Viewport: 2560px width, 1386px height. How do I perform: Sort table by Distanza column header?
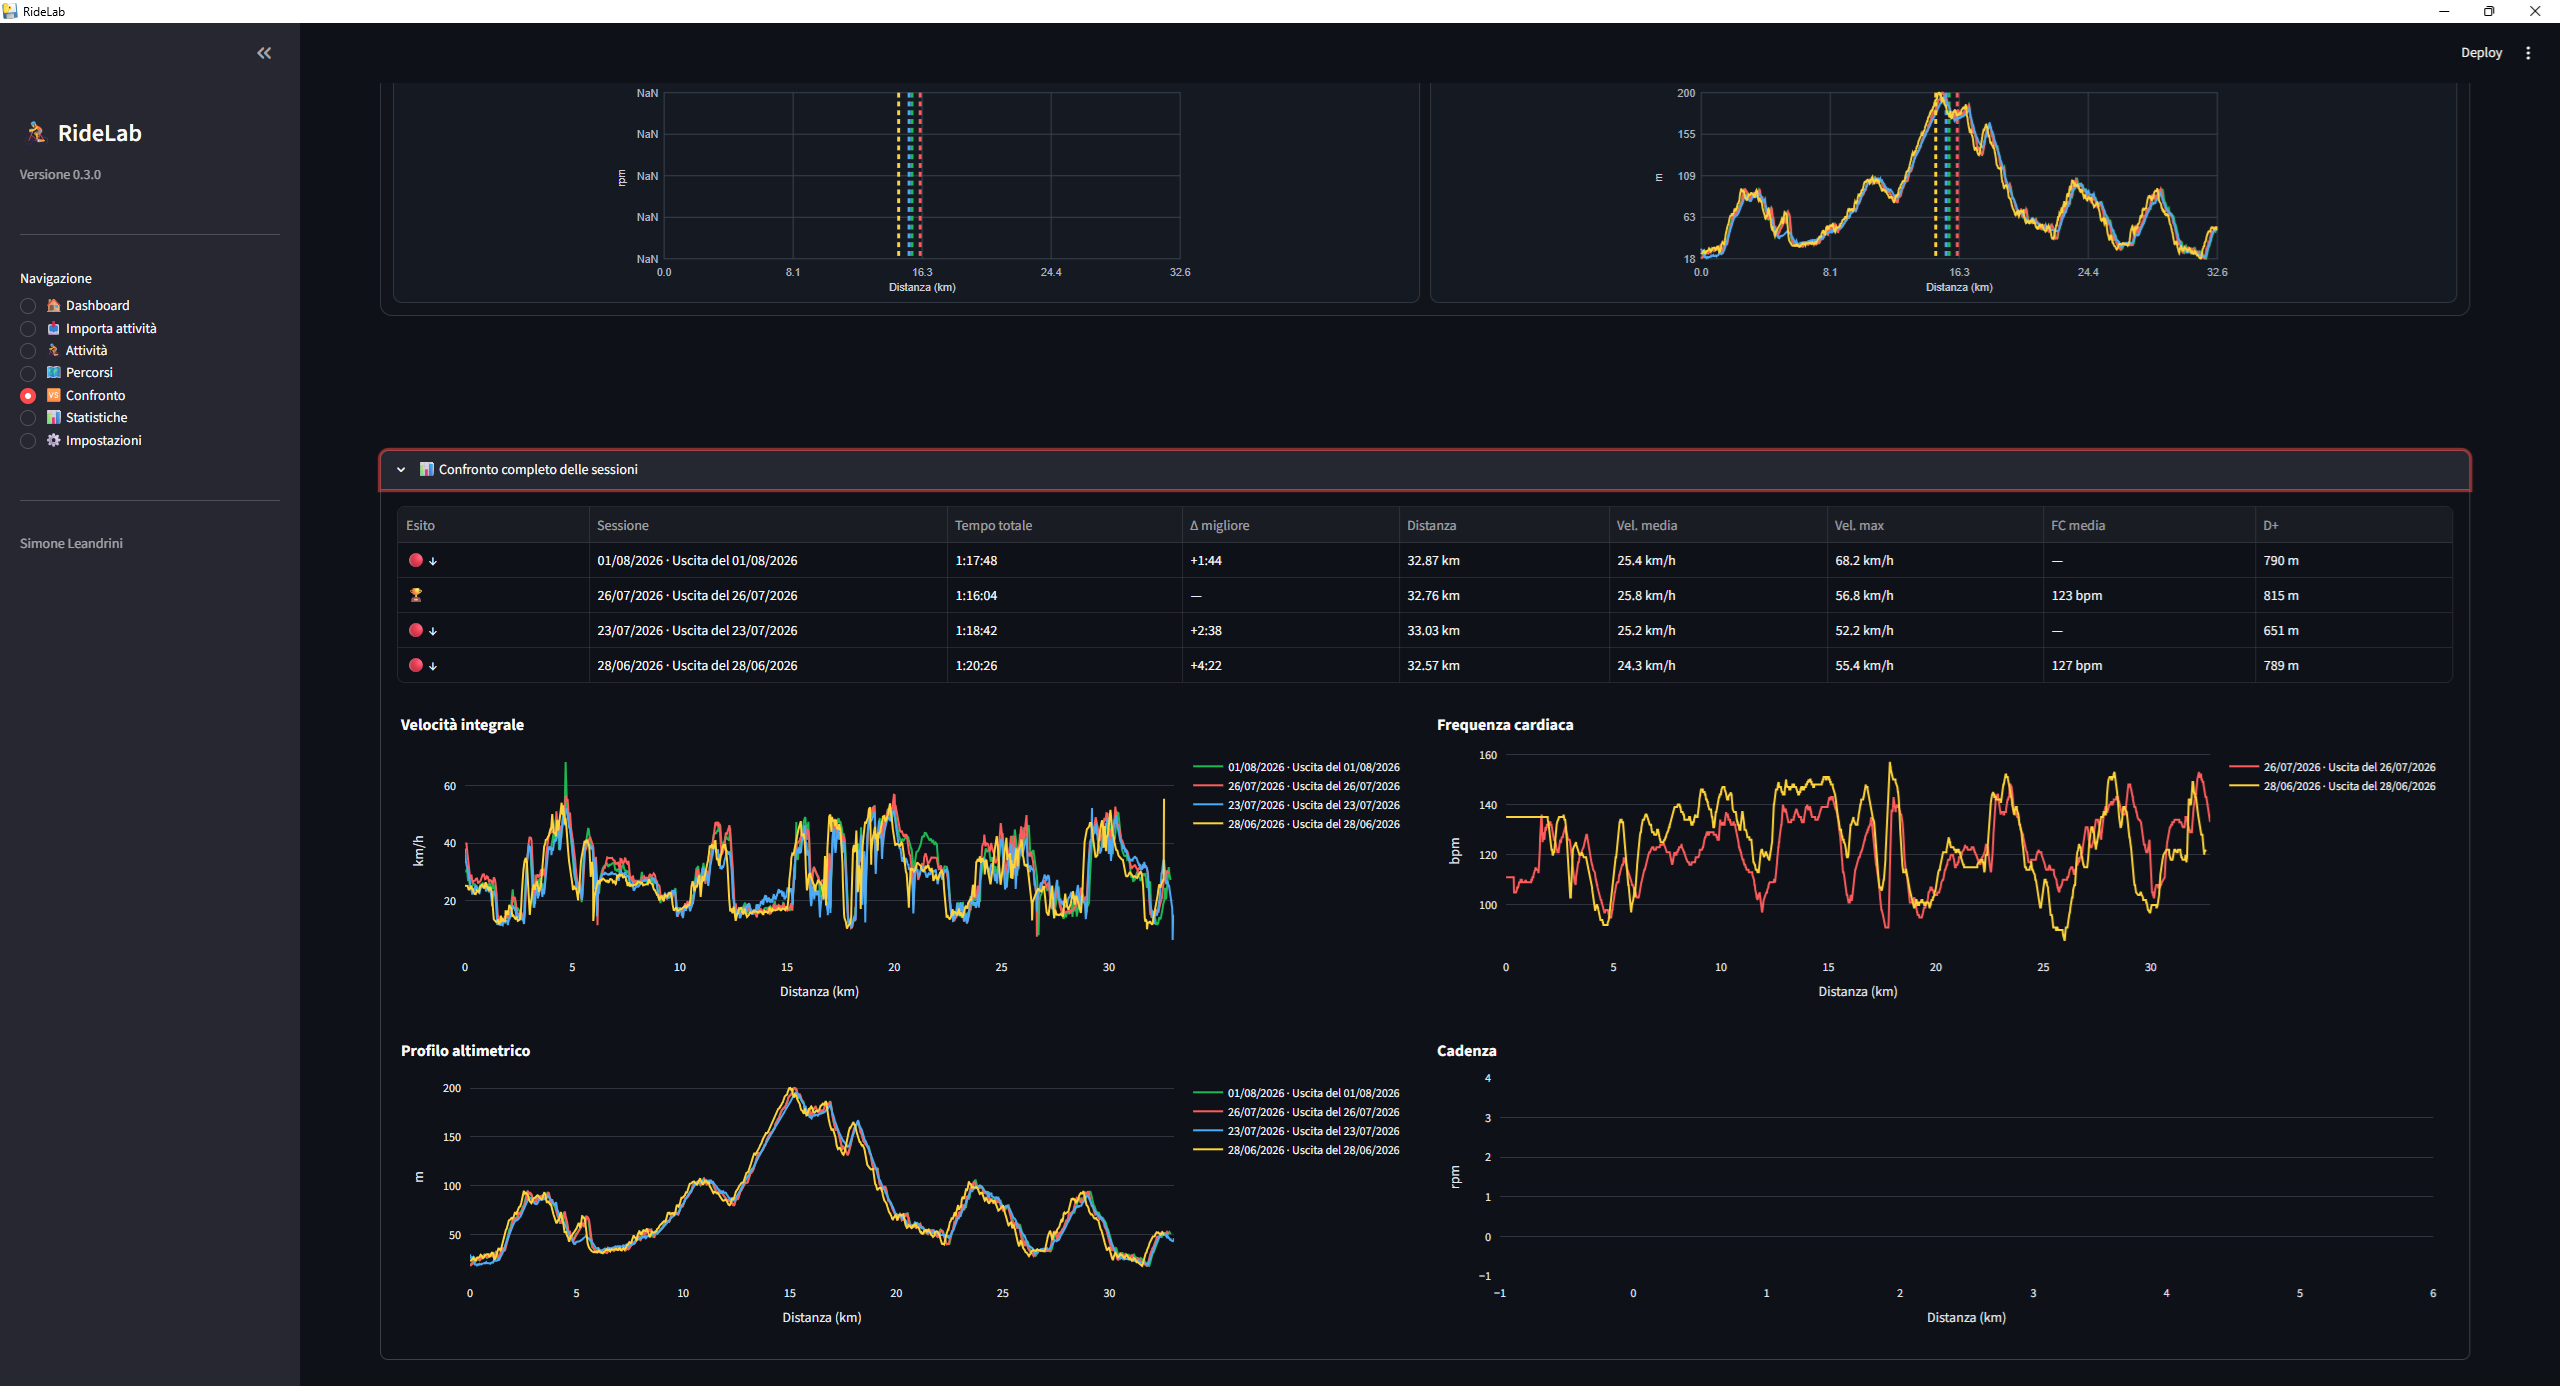[1503, 525]
